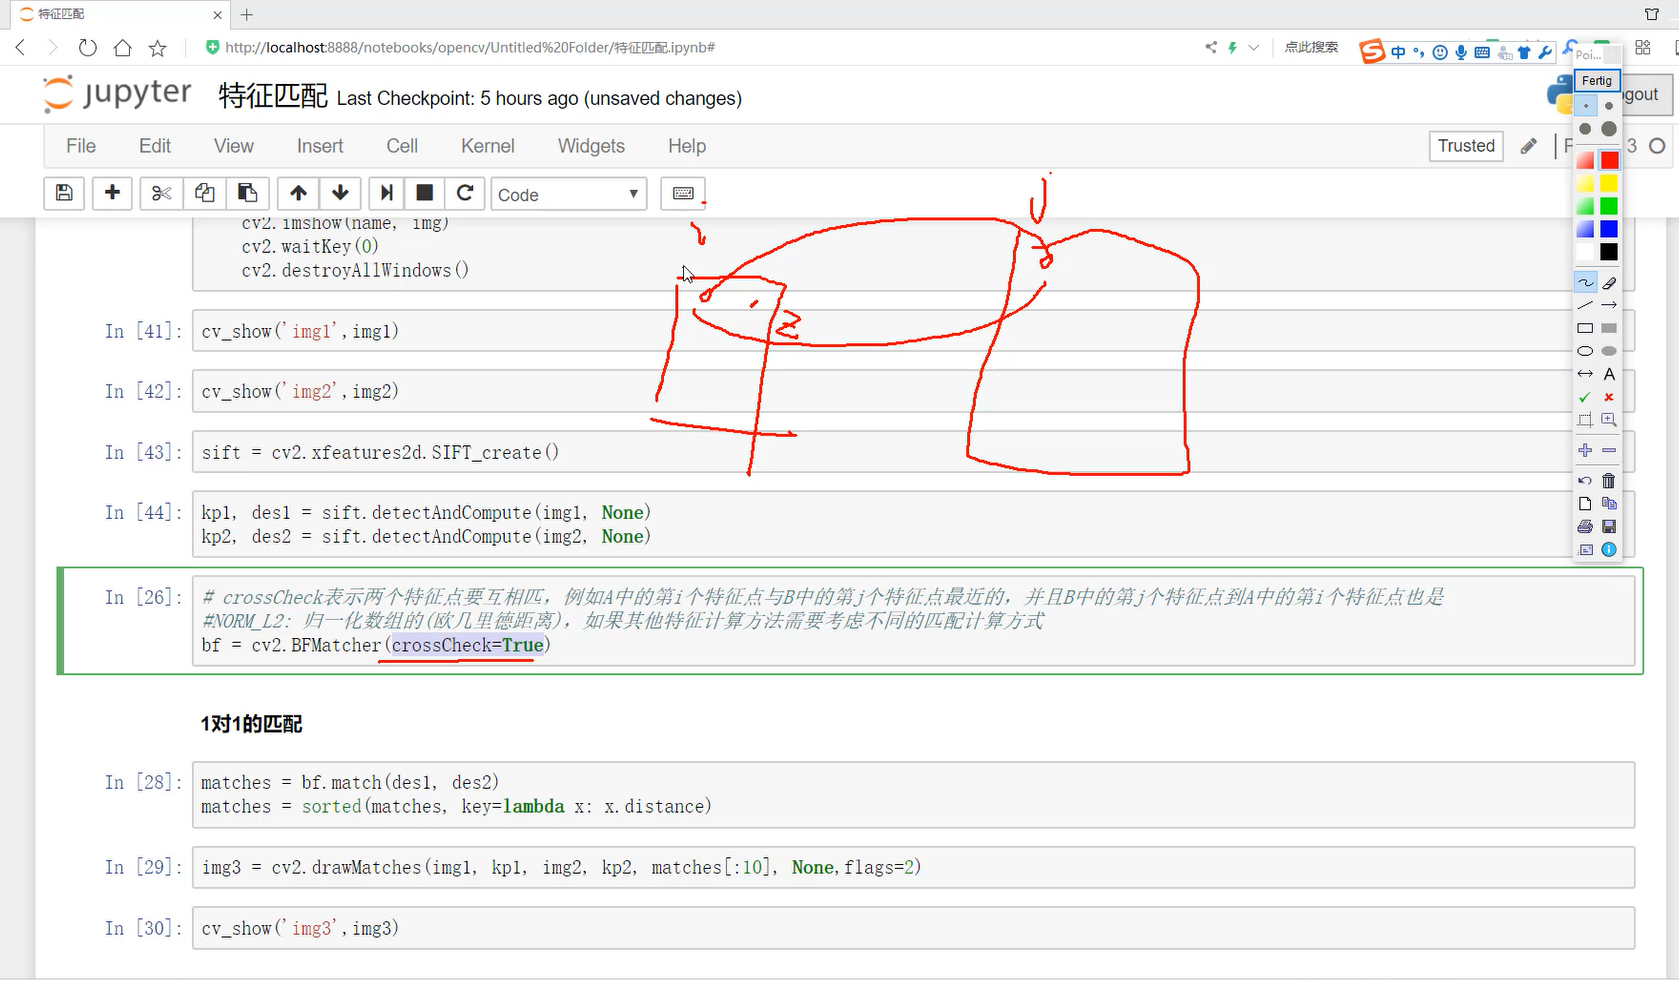The height and width of the screenshot is (981, 1679).
Task: Save the notebook with the floppy disk icon
Action: [x=64, y=193]
